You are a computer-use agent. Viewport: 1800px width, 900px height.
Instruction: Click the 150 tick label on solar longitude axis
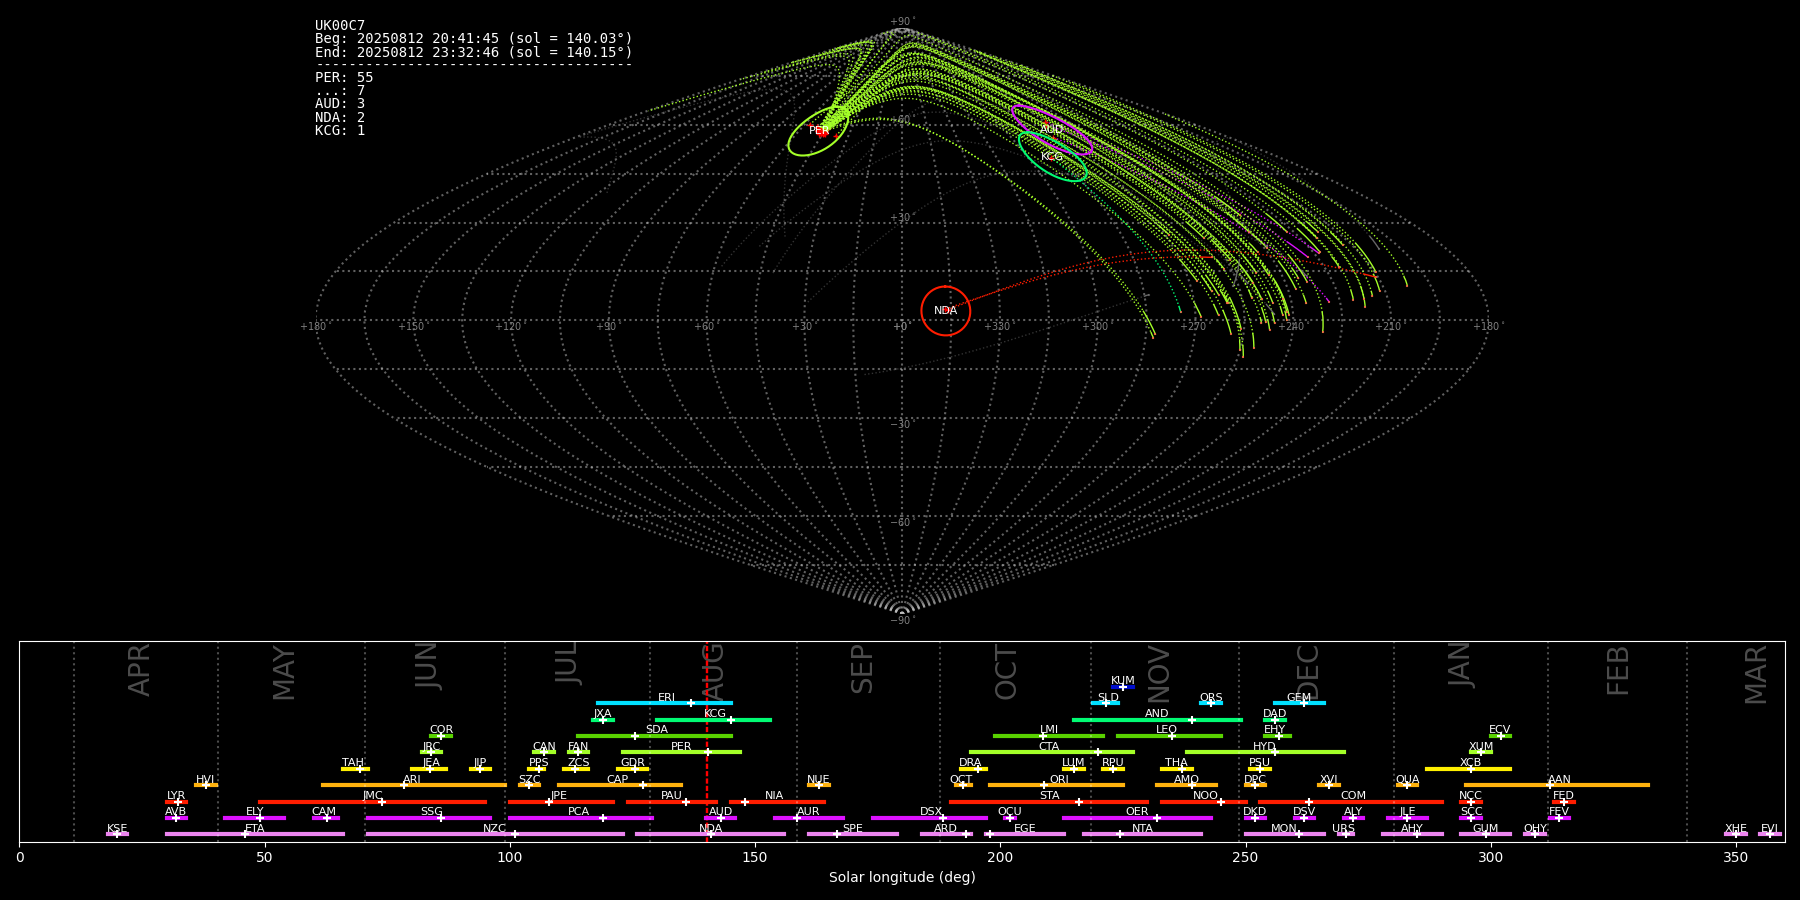(755, 857)
